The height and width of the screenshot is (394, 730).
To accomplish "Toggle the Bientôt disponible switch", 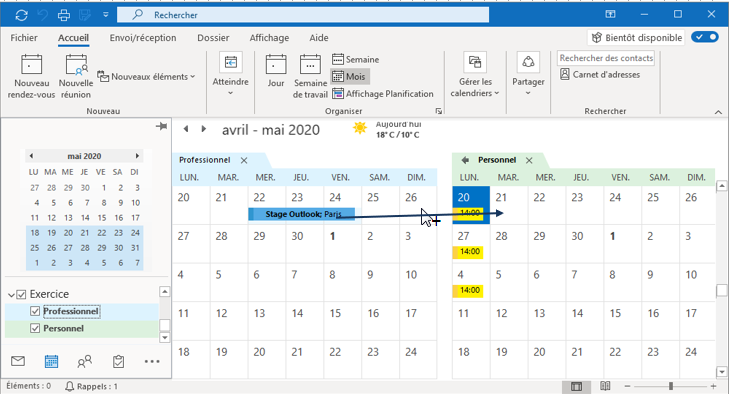I will pyautogui.click(x=705, y=37).
